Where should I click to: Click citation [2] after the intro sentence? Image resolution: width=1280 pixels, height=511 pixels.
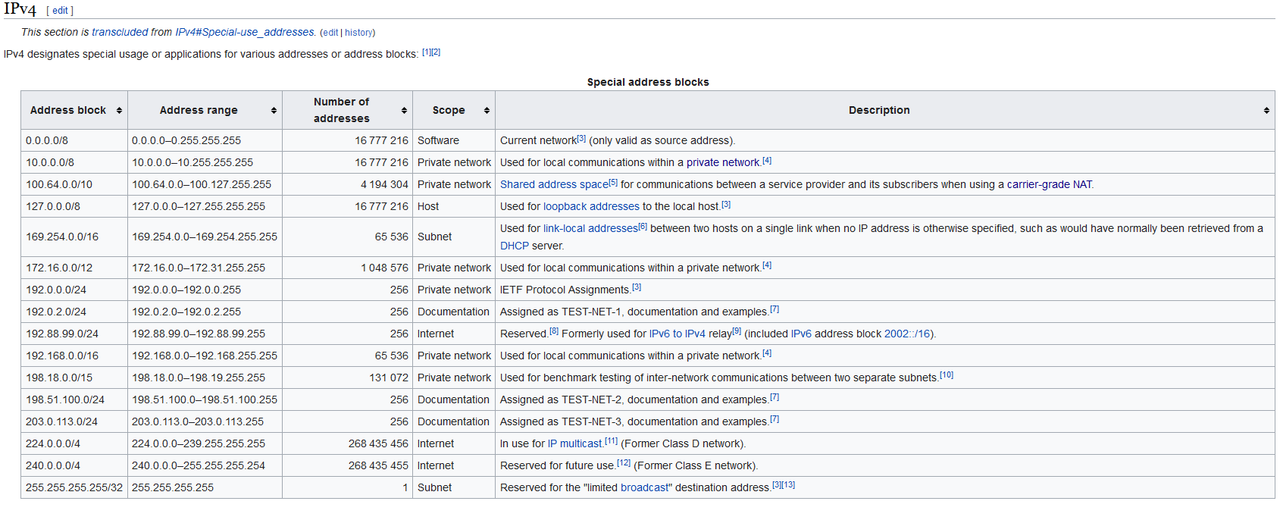pyautogui.click(x=436, y=50)
